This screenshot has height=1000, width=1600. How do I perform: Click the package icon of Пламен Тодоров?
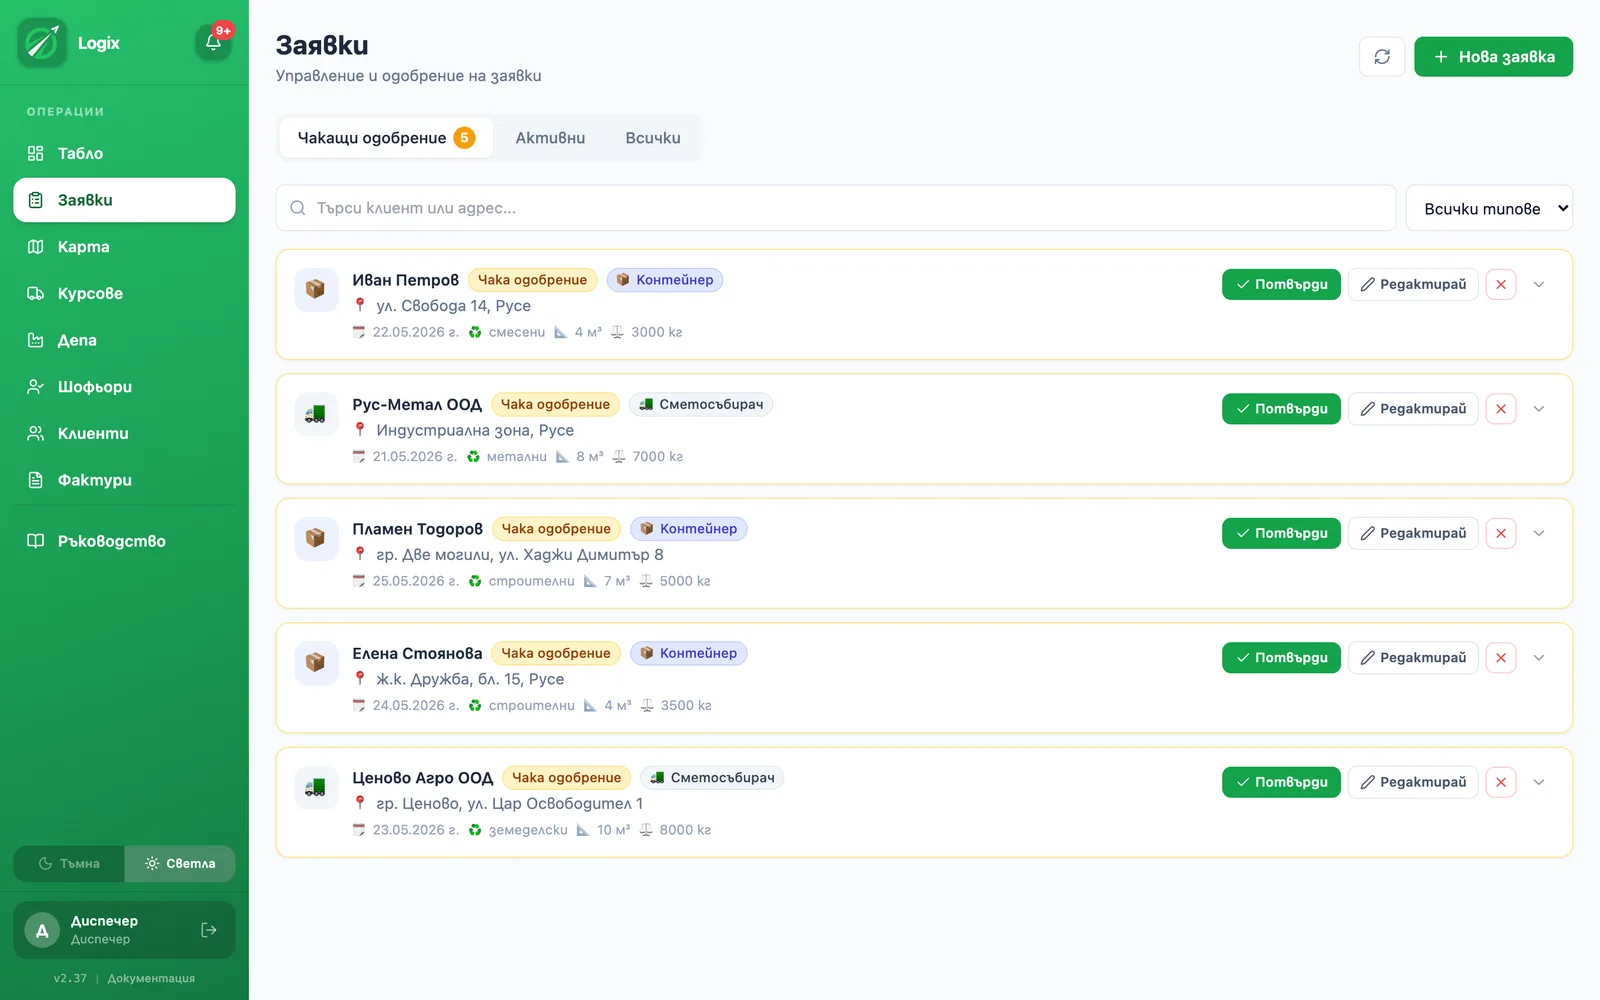click(x=315, y=538)
